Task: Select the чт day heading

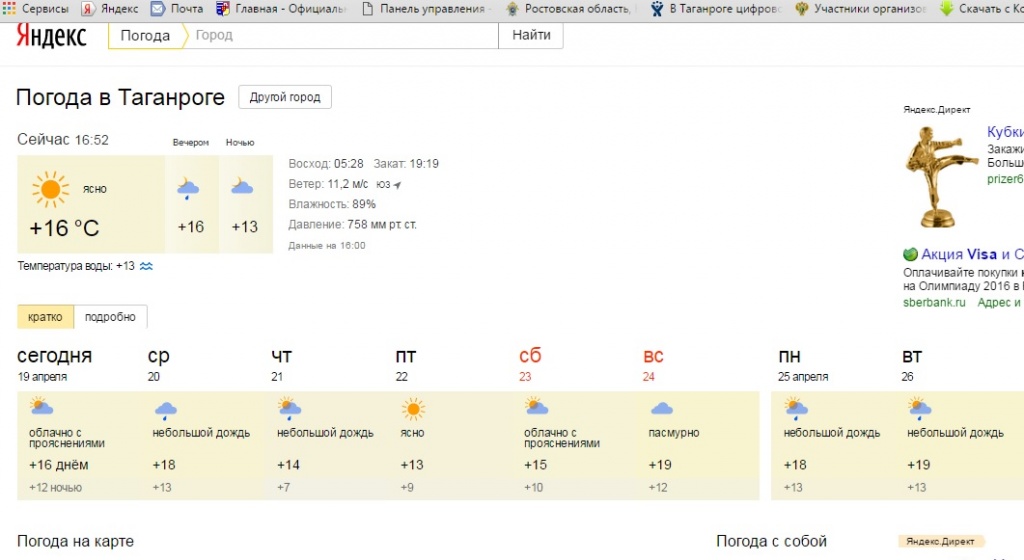Action: [x=281, y=356]
